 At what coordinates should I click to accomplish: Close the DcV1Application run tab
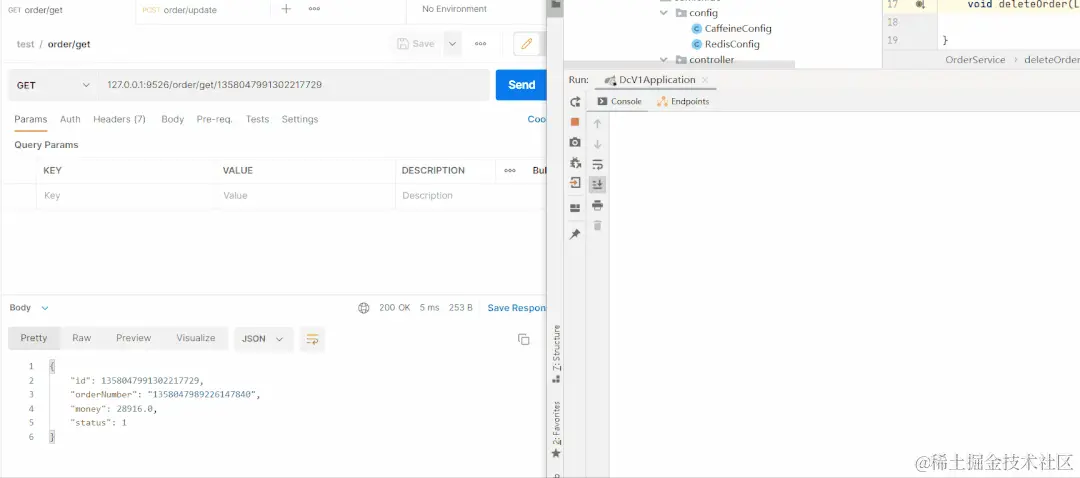pos(705,80)
